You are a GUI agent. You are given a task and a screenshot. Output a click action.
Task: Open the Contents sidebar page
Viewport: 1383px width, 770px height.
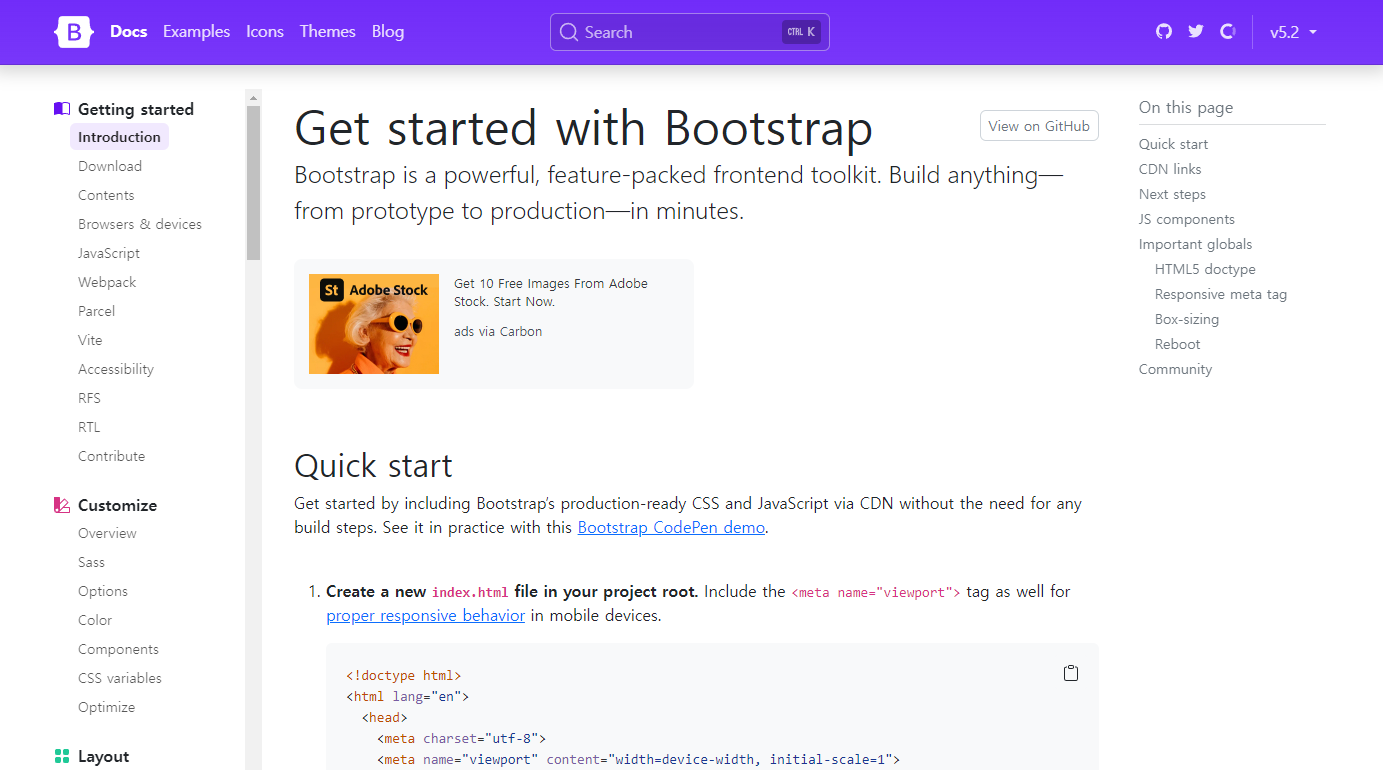click(106, 195)
